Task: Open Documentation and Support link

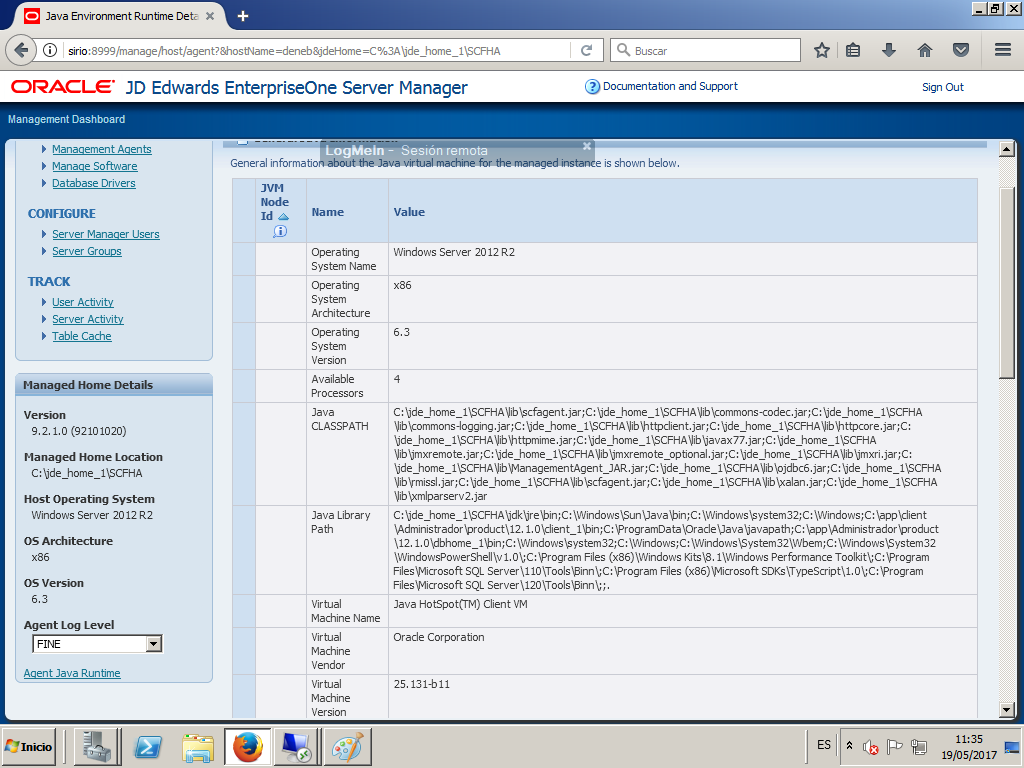Action: pyautogui.click(x=670, y=86)
